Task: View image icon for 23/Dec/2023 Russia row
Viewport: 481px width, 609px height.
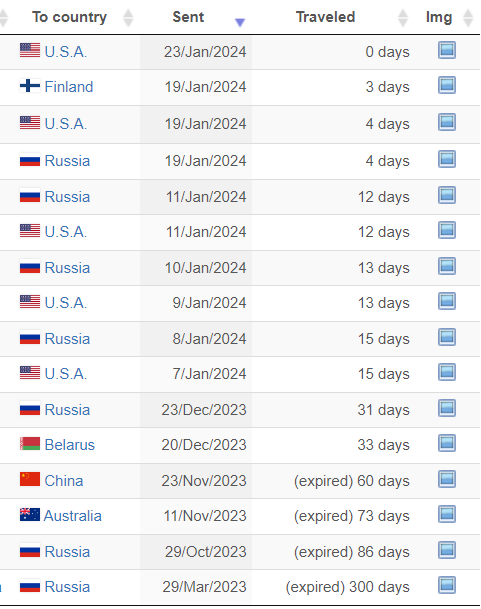Action: [447, 409]
